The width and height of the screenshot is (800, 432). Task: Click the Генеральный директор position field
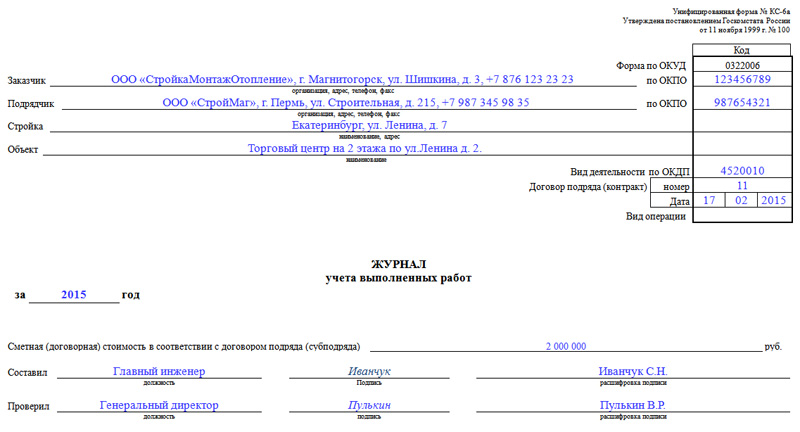[x=159, y=405]
